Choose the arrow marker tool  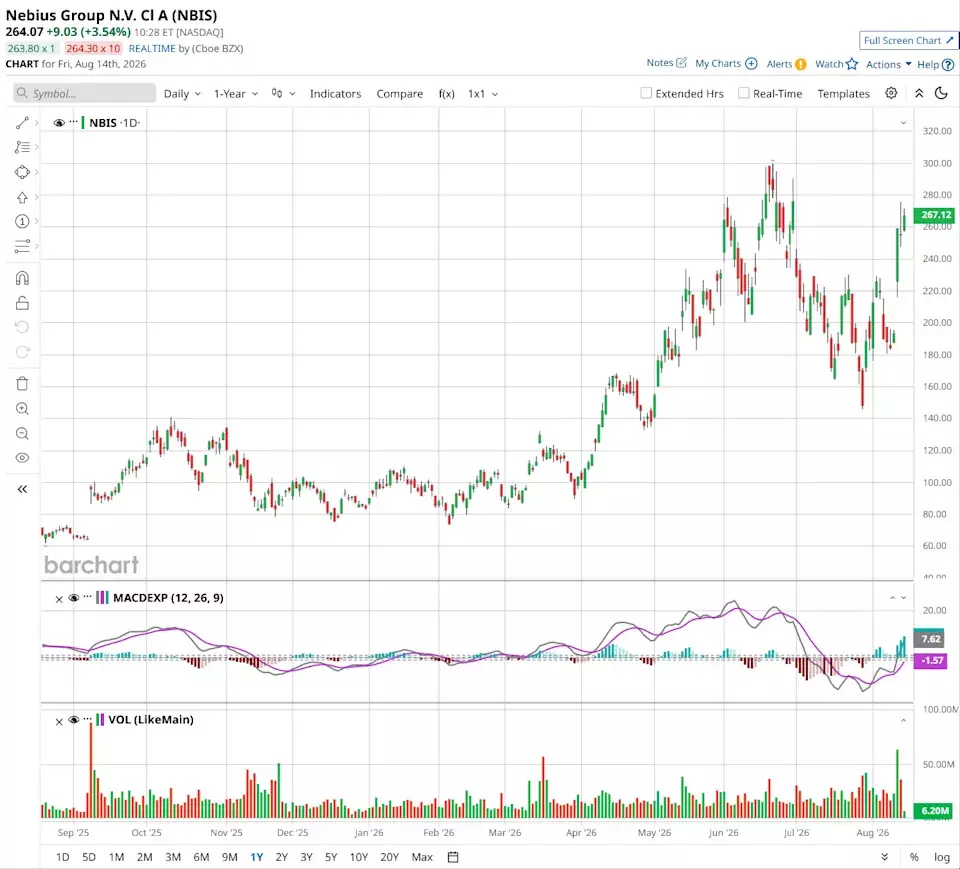pos(22,197)
